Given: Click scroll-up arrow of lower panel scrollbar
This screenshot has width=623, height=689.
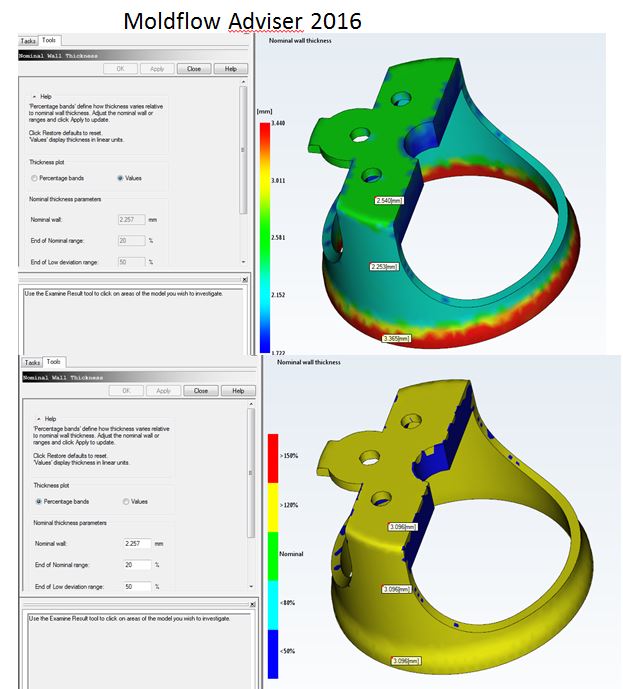Looking at the screenshot, I should tap(251, 404).
